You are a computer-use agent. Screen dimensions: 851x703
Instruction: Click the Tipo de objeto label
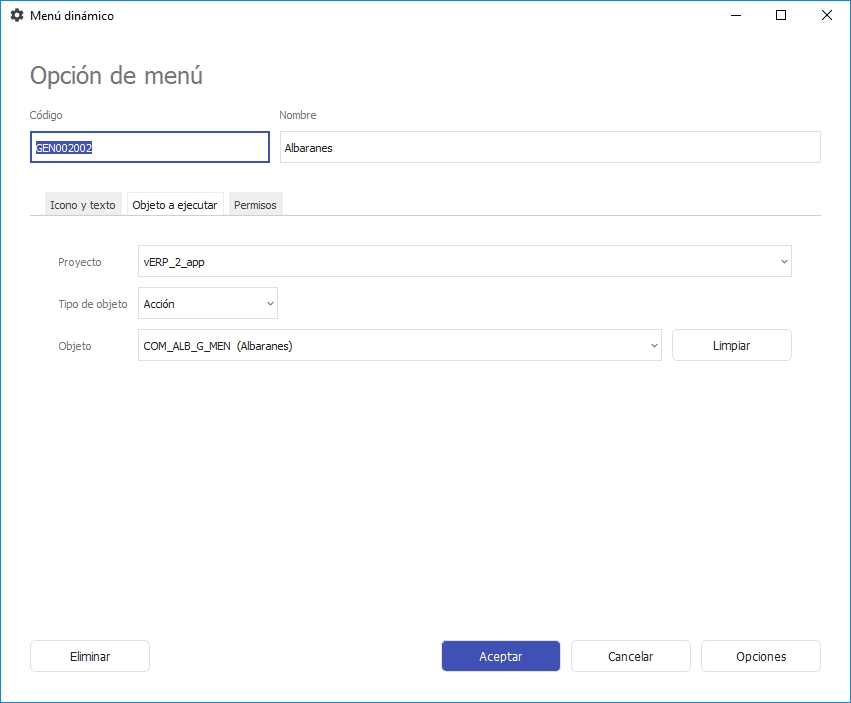pyautogui.click(x=93, y=304)
